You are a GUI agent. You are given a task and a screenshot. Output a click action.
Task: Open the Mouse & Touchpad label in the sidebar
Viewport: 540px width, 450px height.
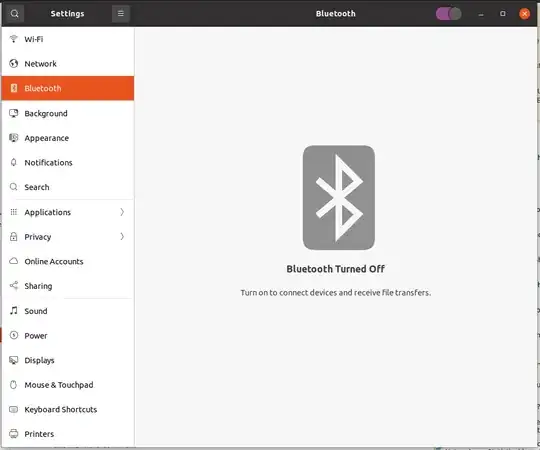(x=59, y=385)
